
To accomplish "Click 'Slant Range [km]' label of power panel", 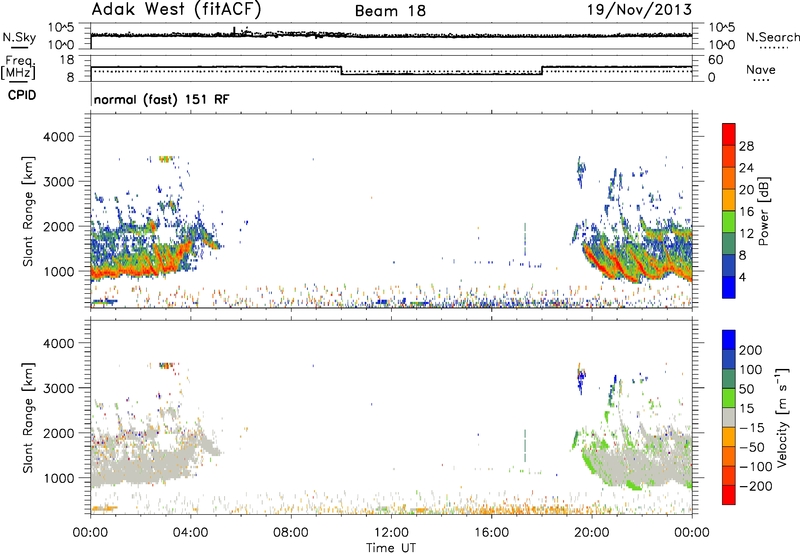I will pos(28,211).
